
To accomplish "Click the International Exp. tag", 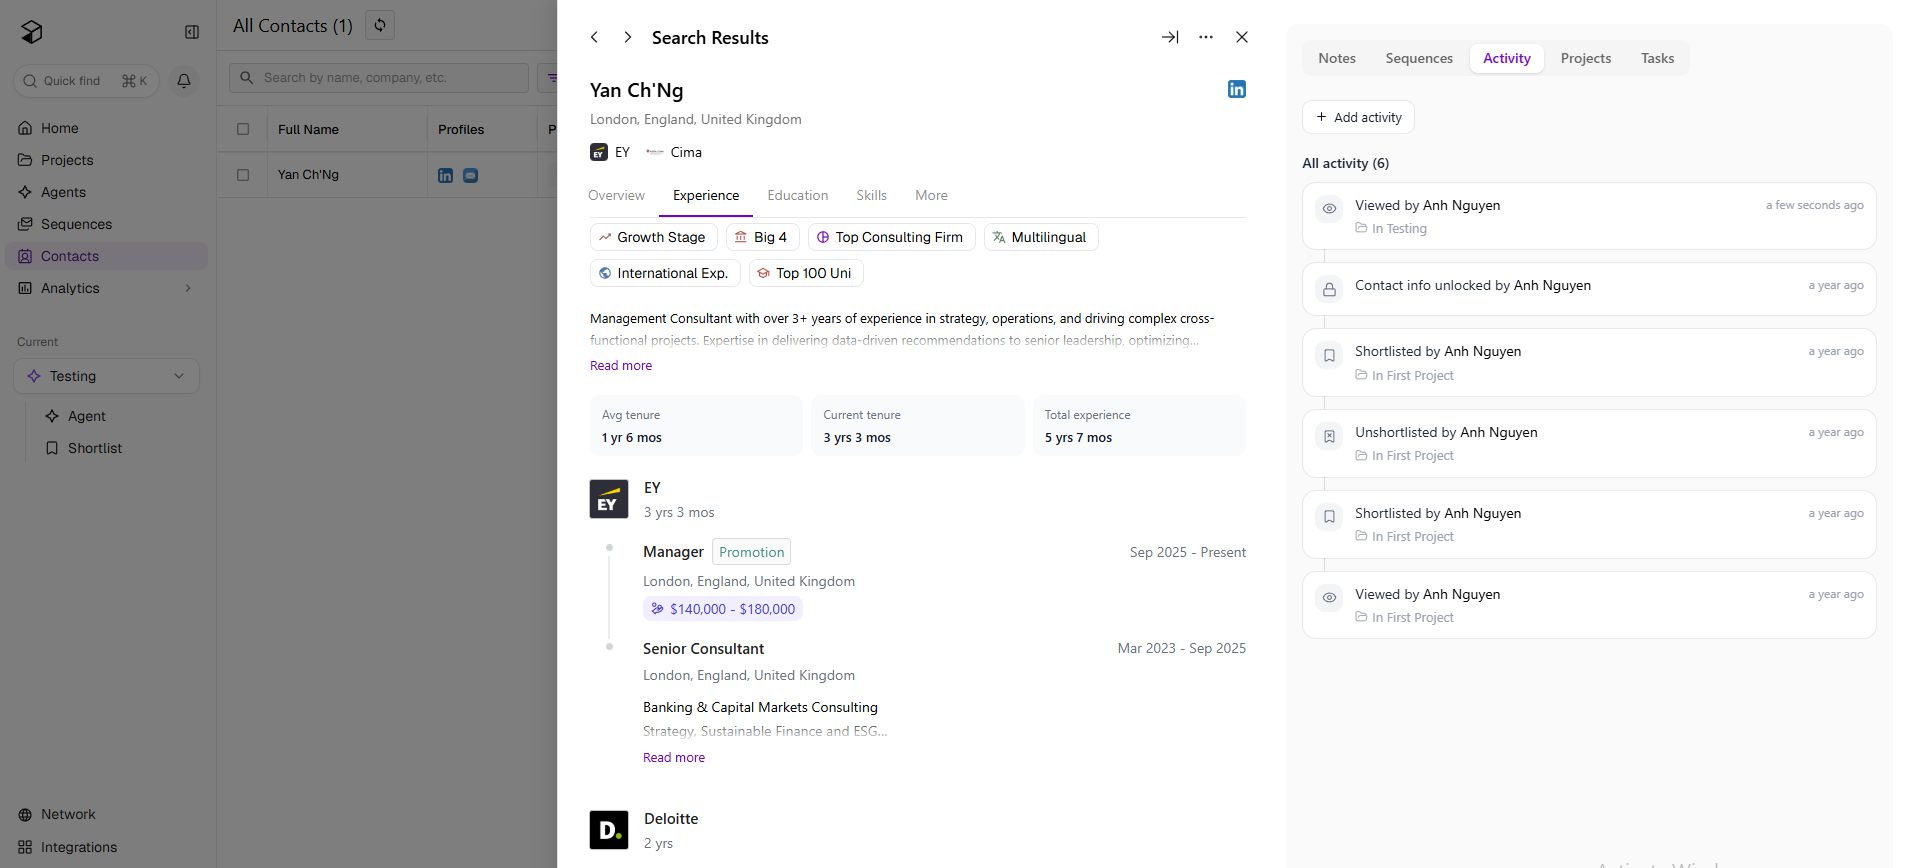I will 665,273.
